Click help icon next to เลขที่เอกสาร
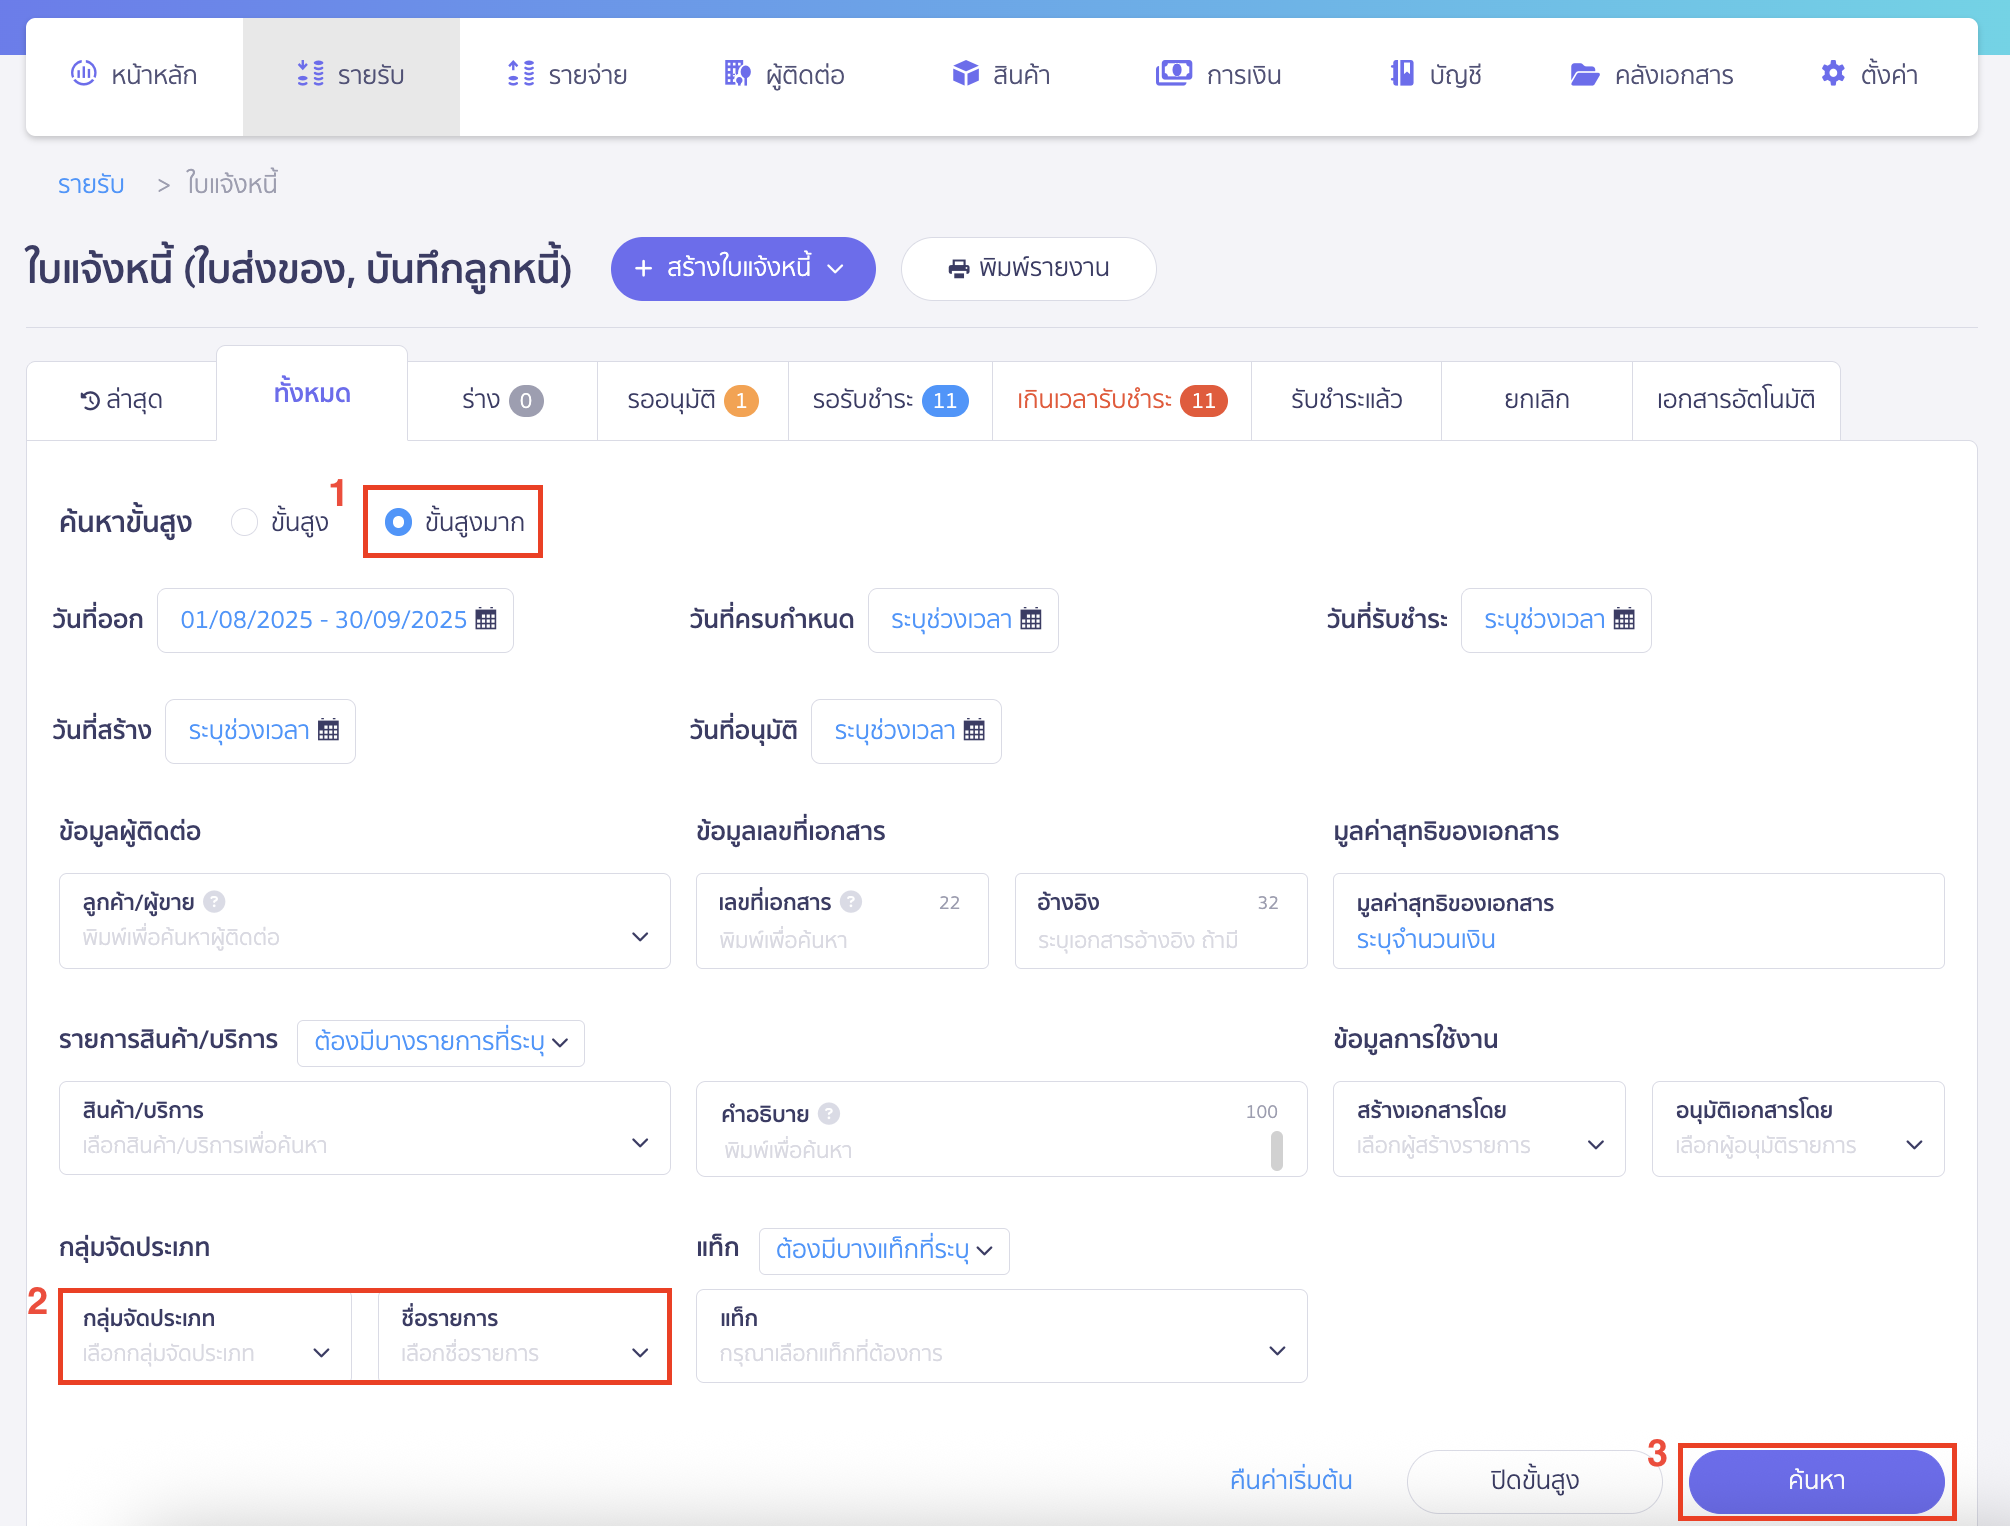Image resolution: width=2010 pixels, height=1526 pixels. tap(851, 902)
